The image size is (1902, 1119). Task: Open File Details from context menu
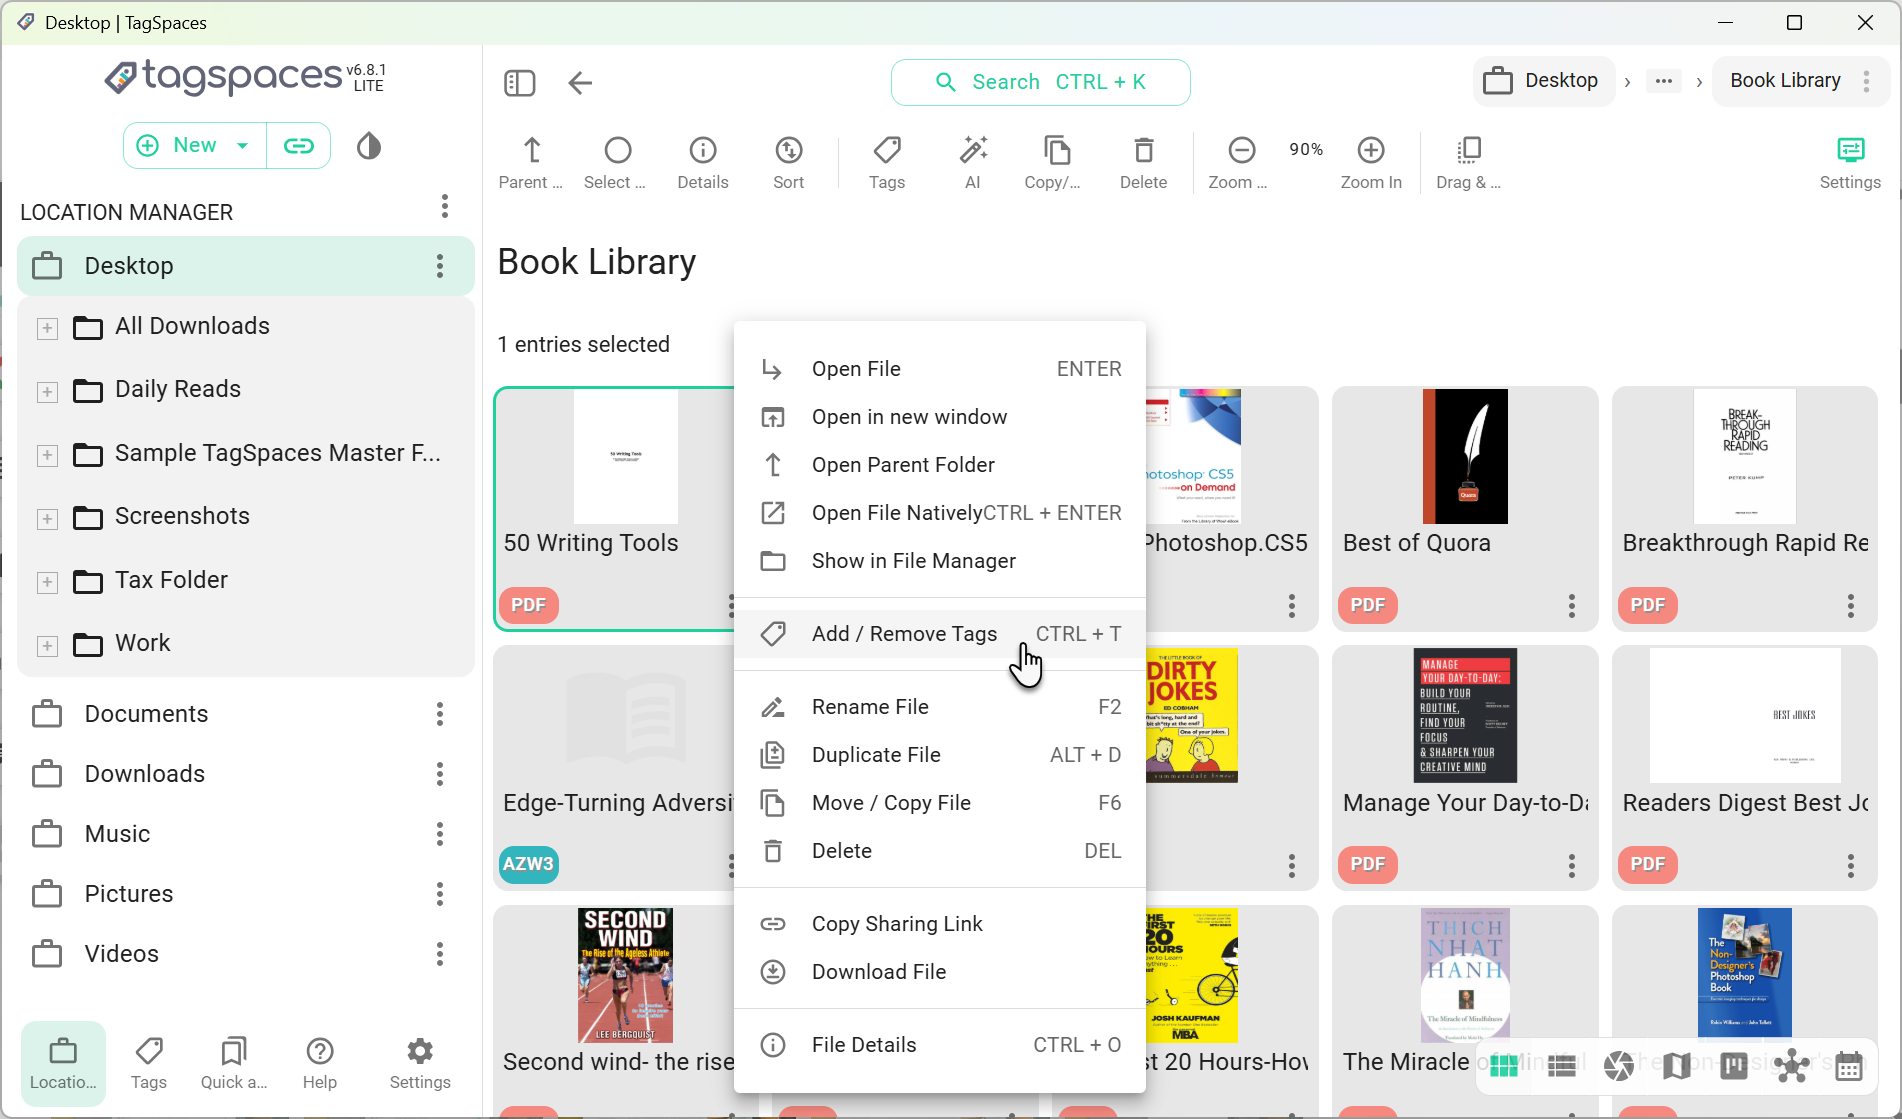940,1045
